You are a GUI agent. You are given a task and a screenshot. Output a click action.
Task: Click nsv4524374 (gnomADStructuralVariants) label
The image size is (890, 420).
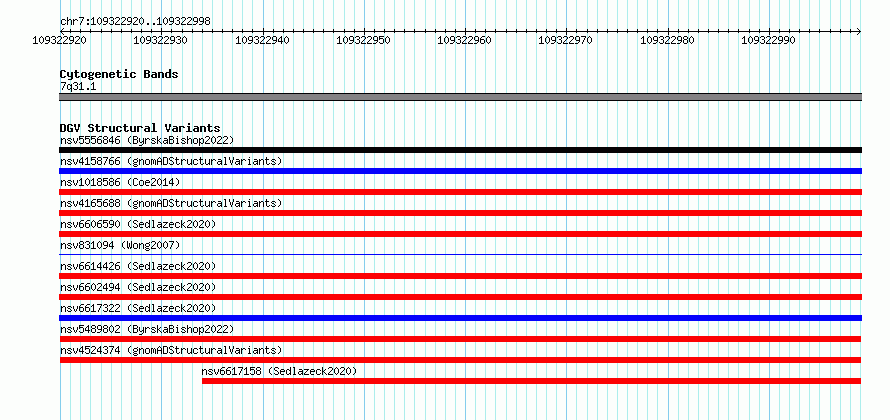171,350
